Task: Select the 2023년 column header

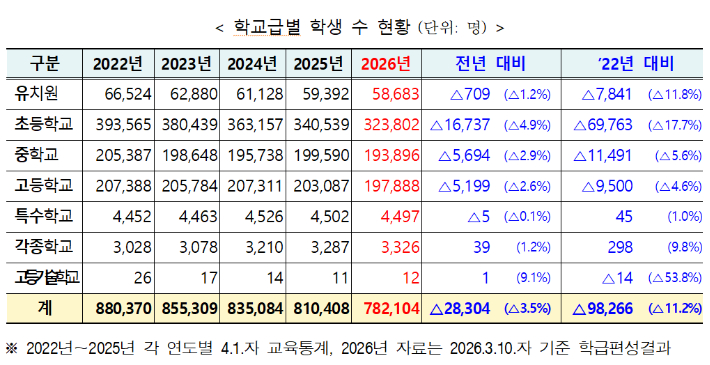Action: 187,64
